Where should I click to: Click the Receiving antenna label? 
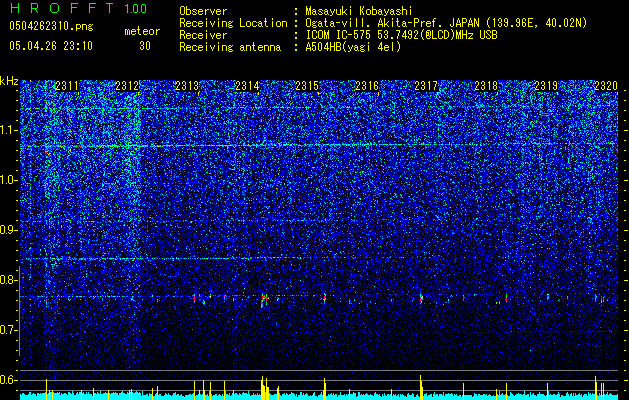230,47
